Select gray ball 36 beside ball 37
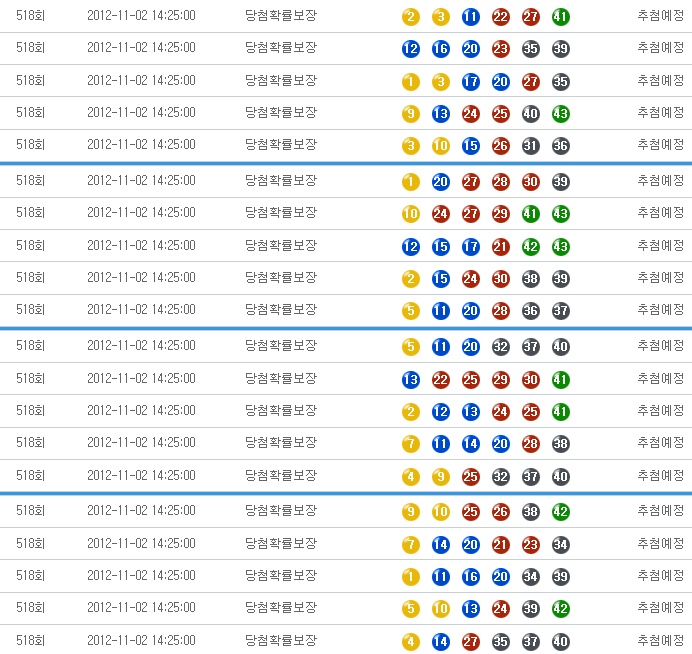Screen dimensions: 692x654 click(530, 311)
